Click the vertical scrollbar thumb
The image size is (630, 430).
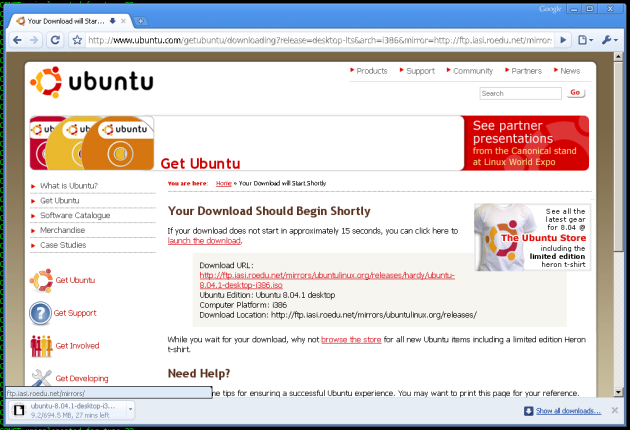pyautogui.click(x=618, y=157)
